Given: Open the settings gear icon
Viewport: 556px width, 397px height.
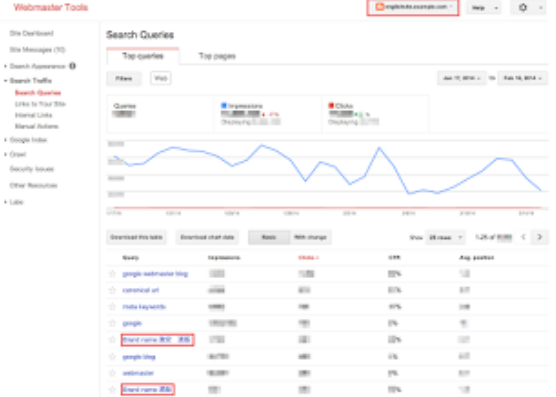Looking at the screenshot, I should pyautogui.click(x=523, y=7).
